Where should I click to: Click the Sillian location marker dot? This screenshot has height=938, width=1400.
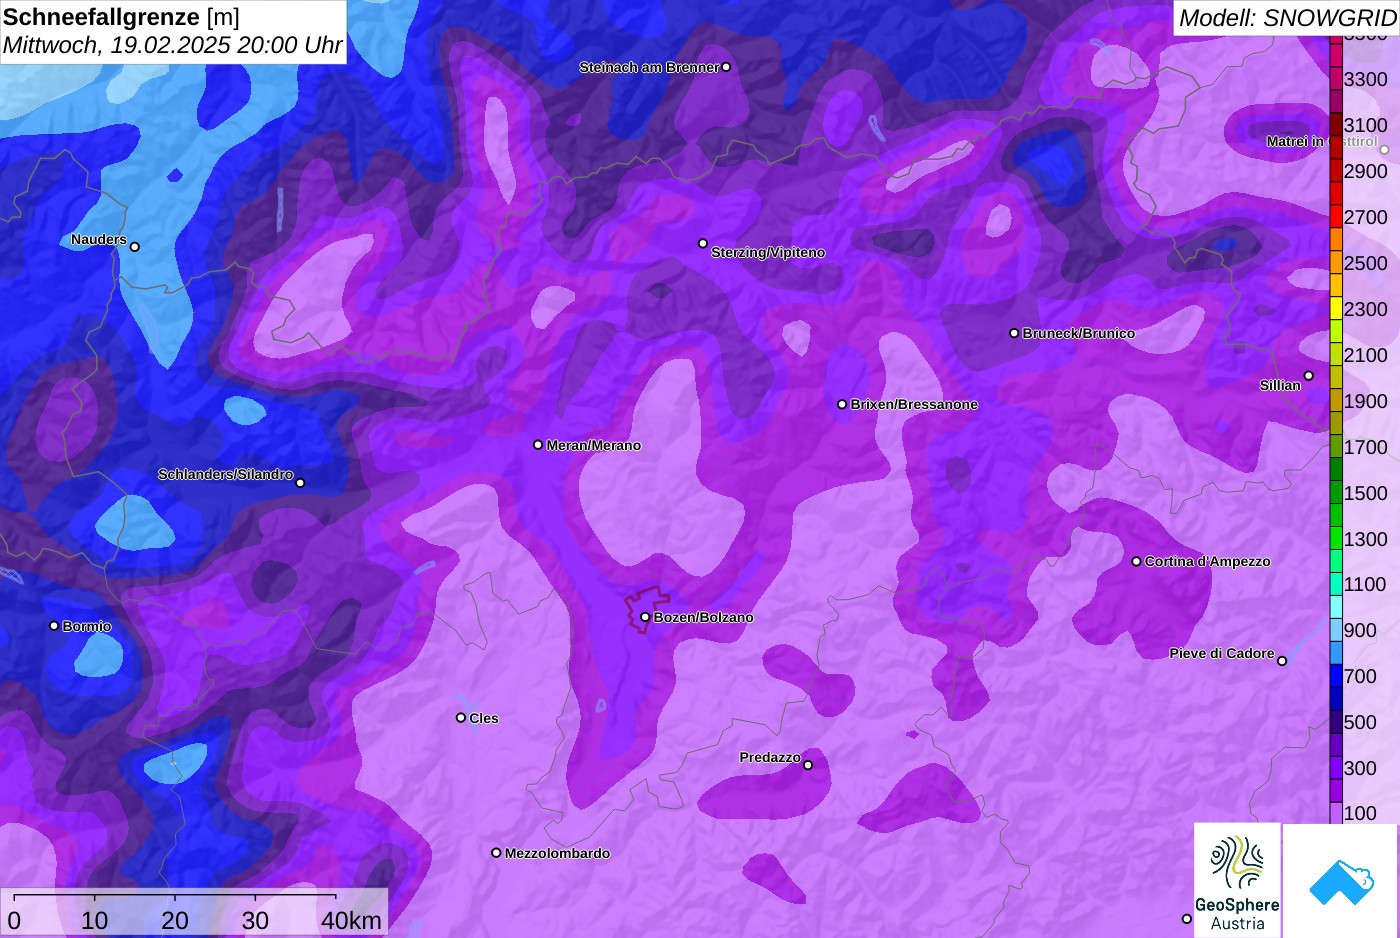click(x=1309, y=376)
